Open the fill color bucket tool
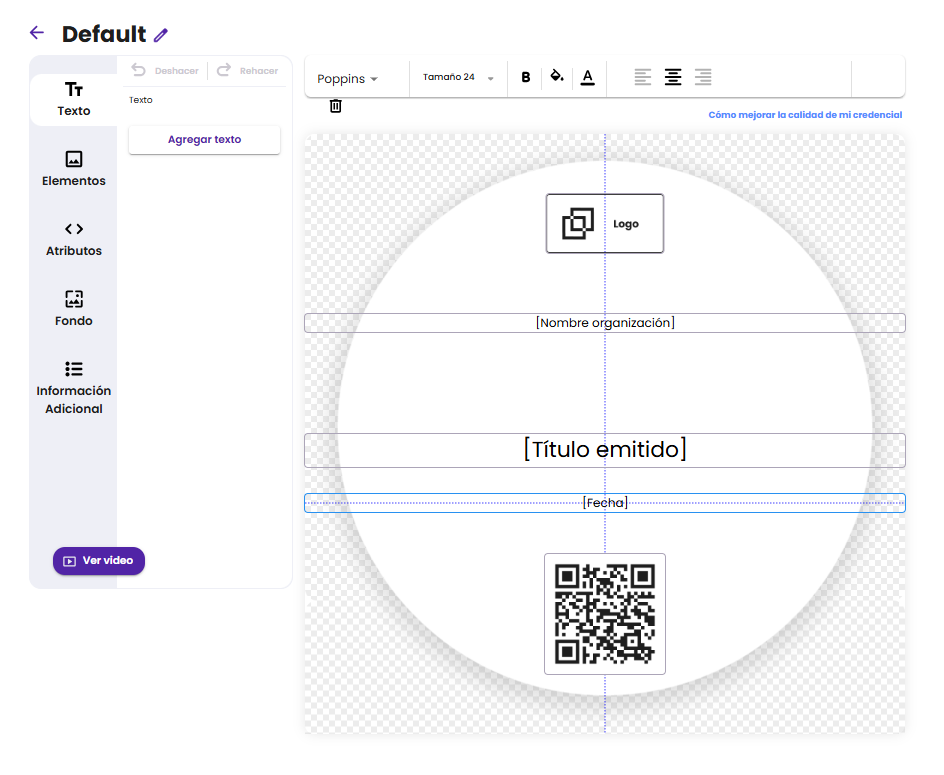The height and width of the screenshot is (775, 944). 557,77
